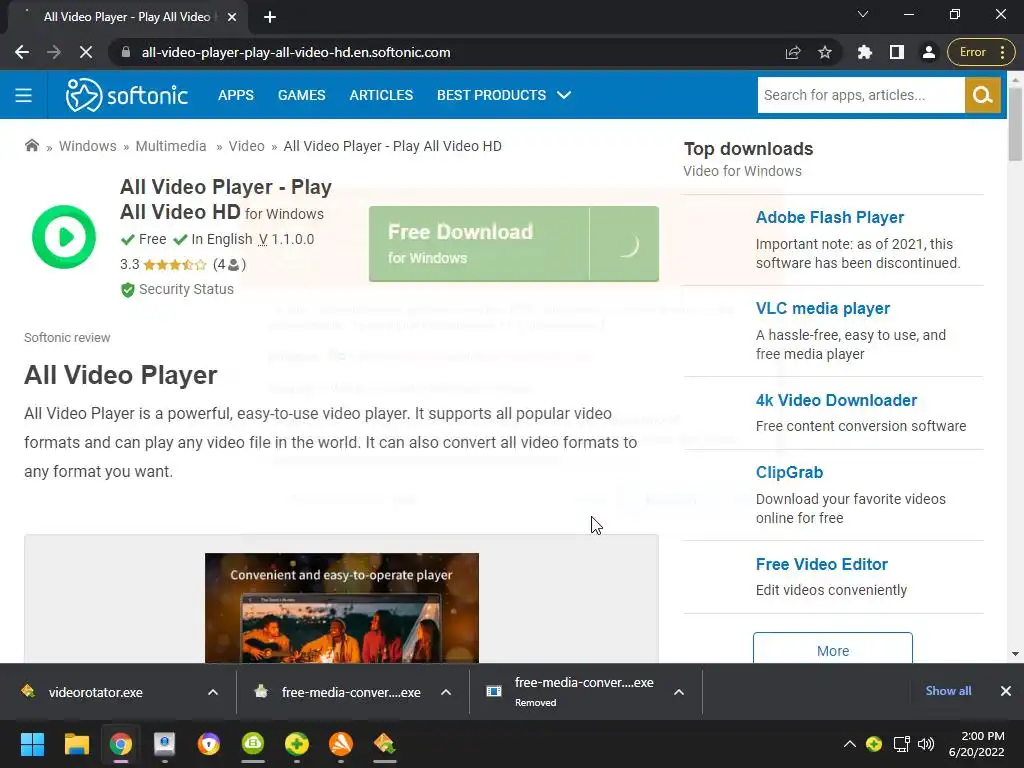Go back to the previous page
The image size is (1024, 768).
(22, 52)
